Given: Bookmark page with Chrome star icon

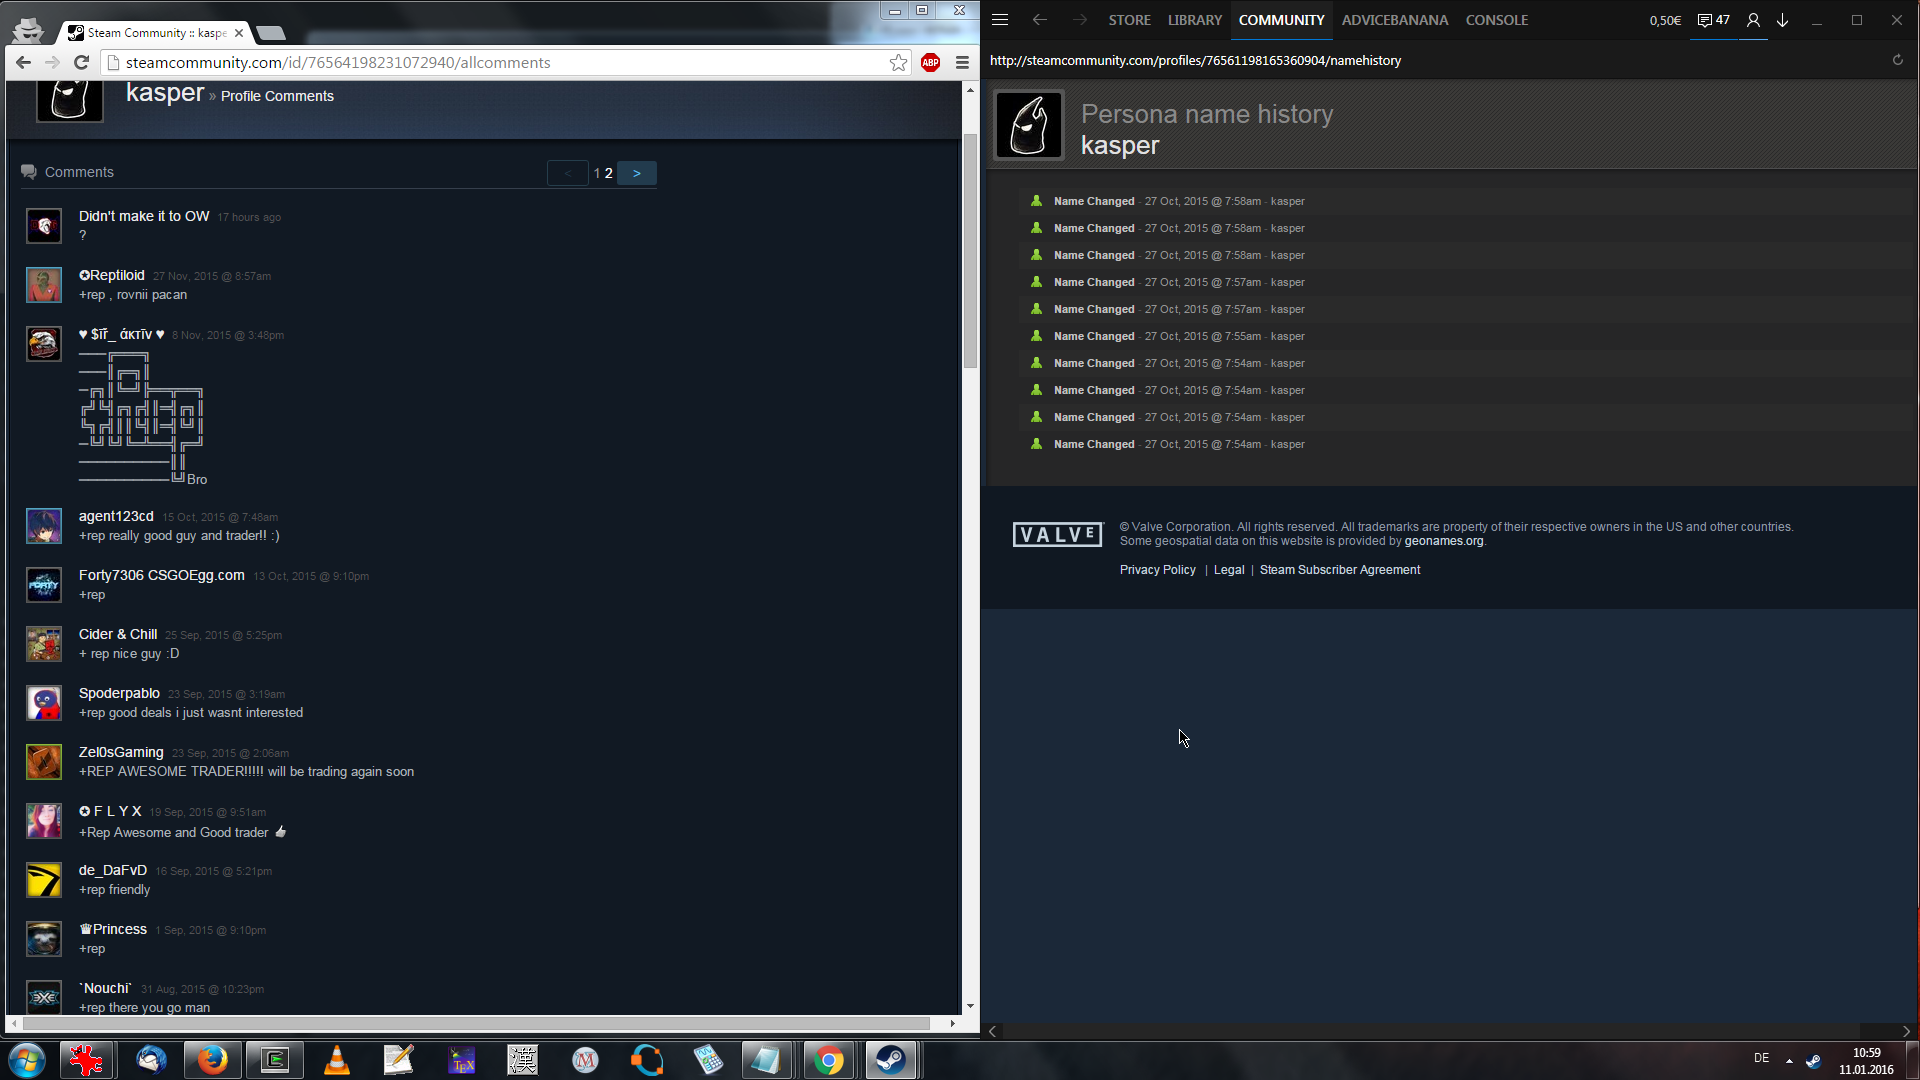Looking at the screenshot, I should click(898, 63).
